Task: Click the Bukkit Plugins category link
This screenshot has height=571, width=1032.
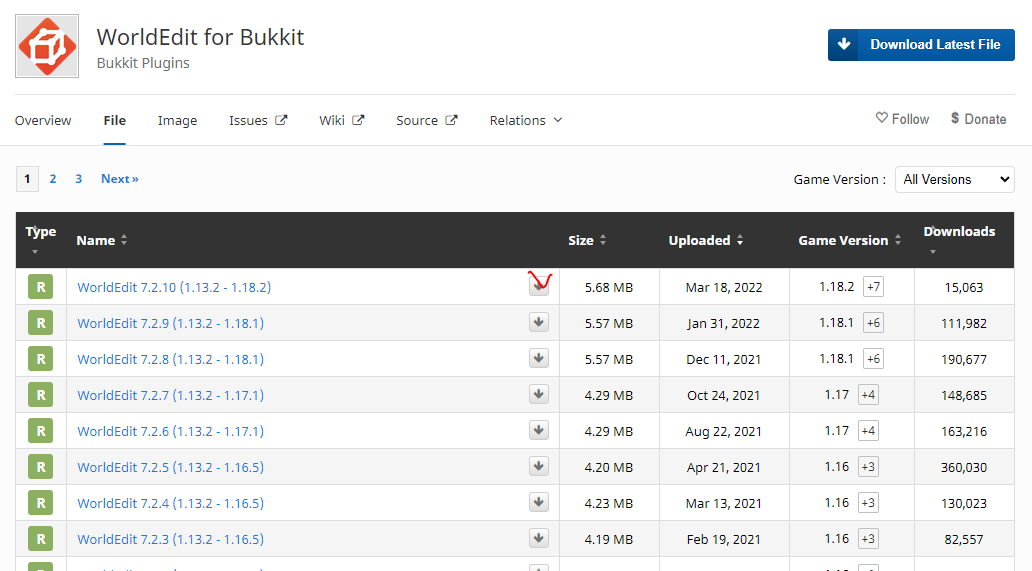Action: tap(143, 63)
